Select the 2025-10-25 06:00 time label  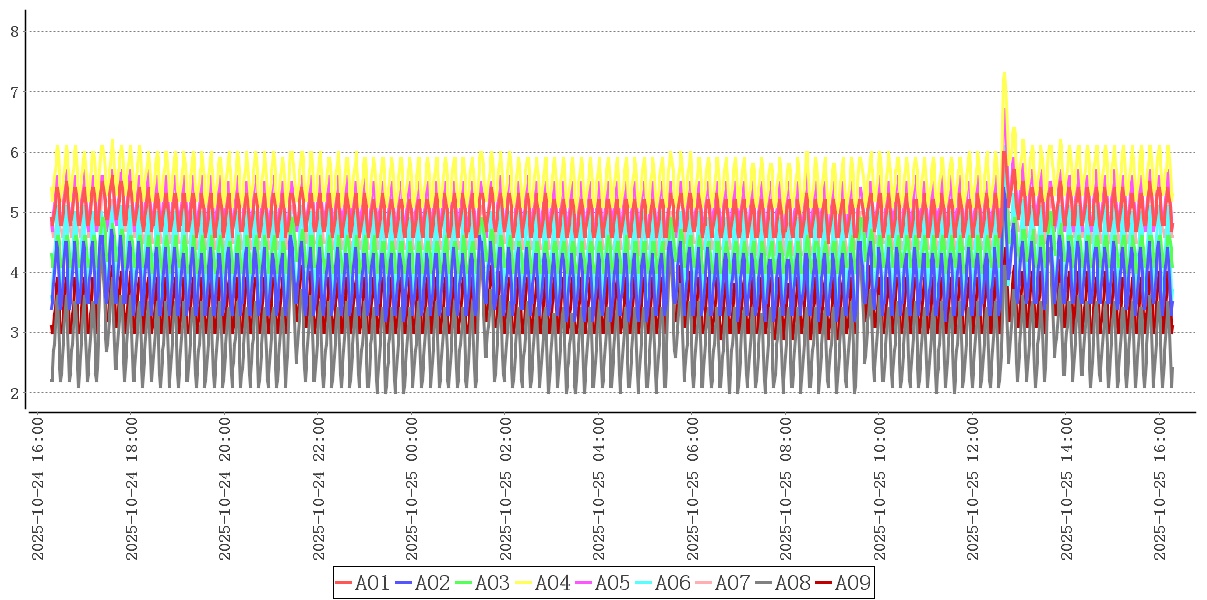[693, 489]
